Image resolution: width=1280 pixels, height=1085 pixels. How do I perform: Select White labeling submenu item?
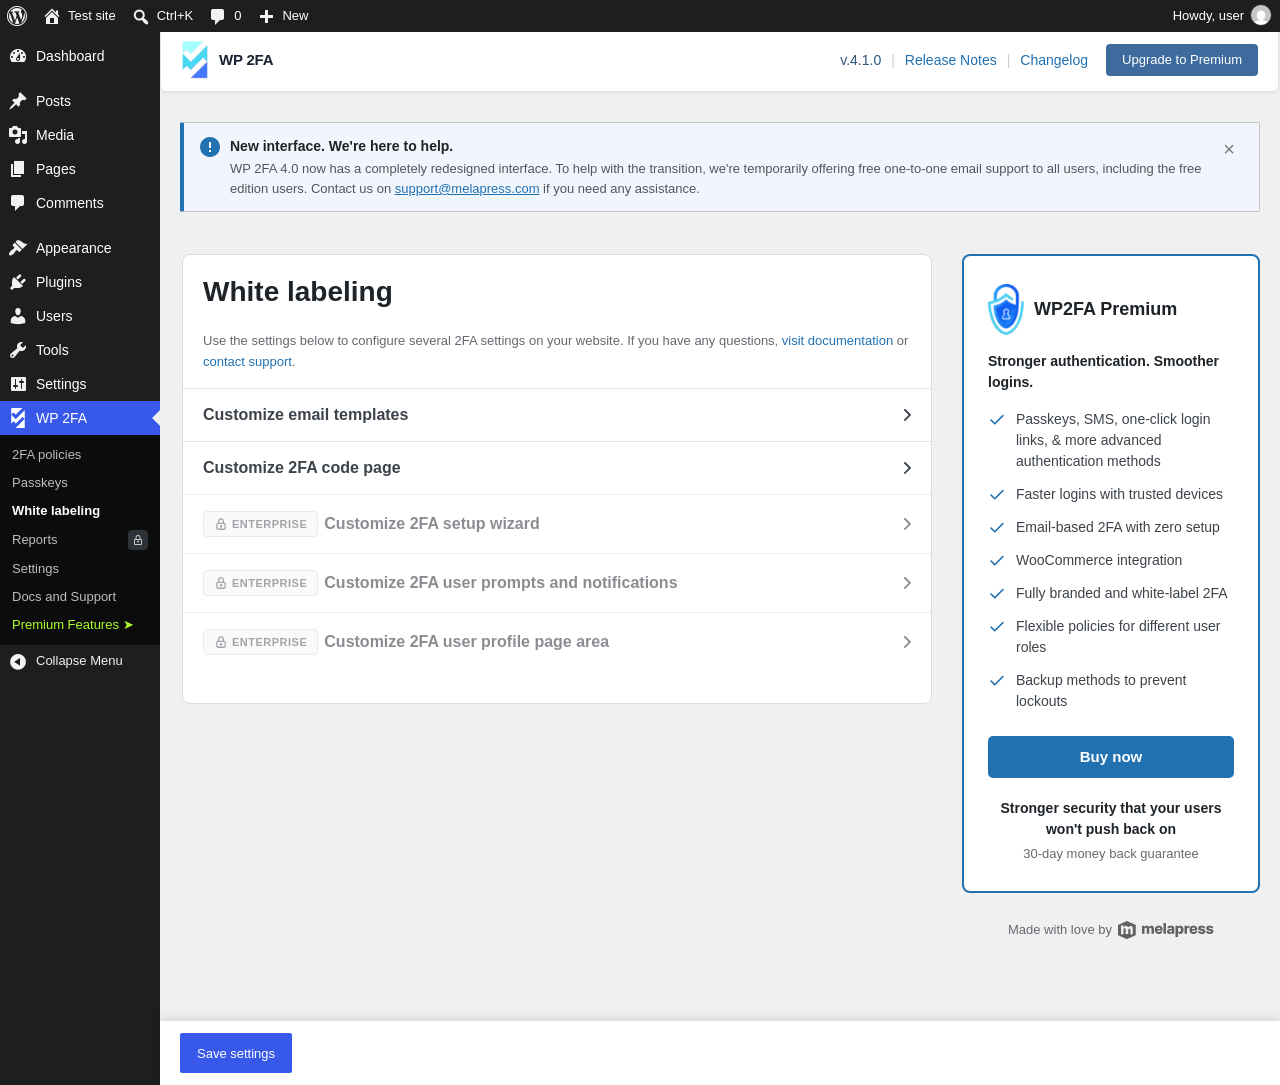[56, 510]
